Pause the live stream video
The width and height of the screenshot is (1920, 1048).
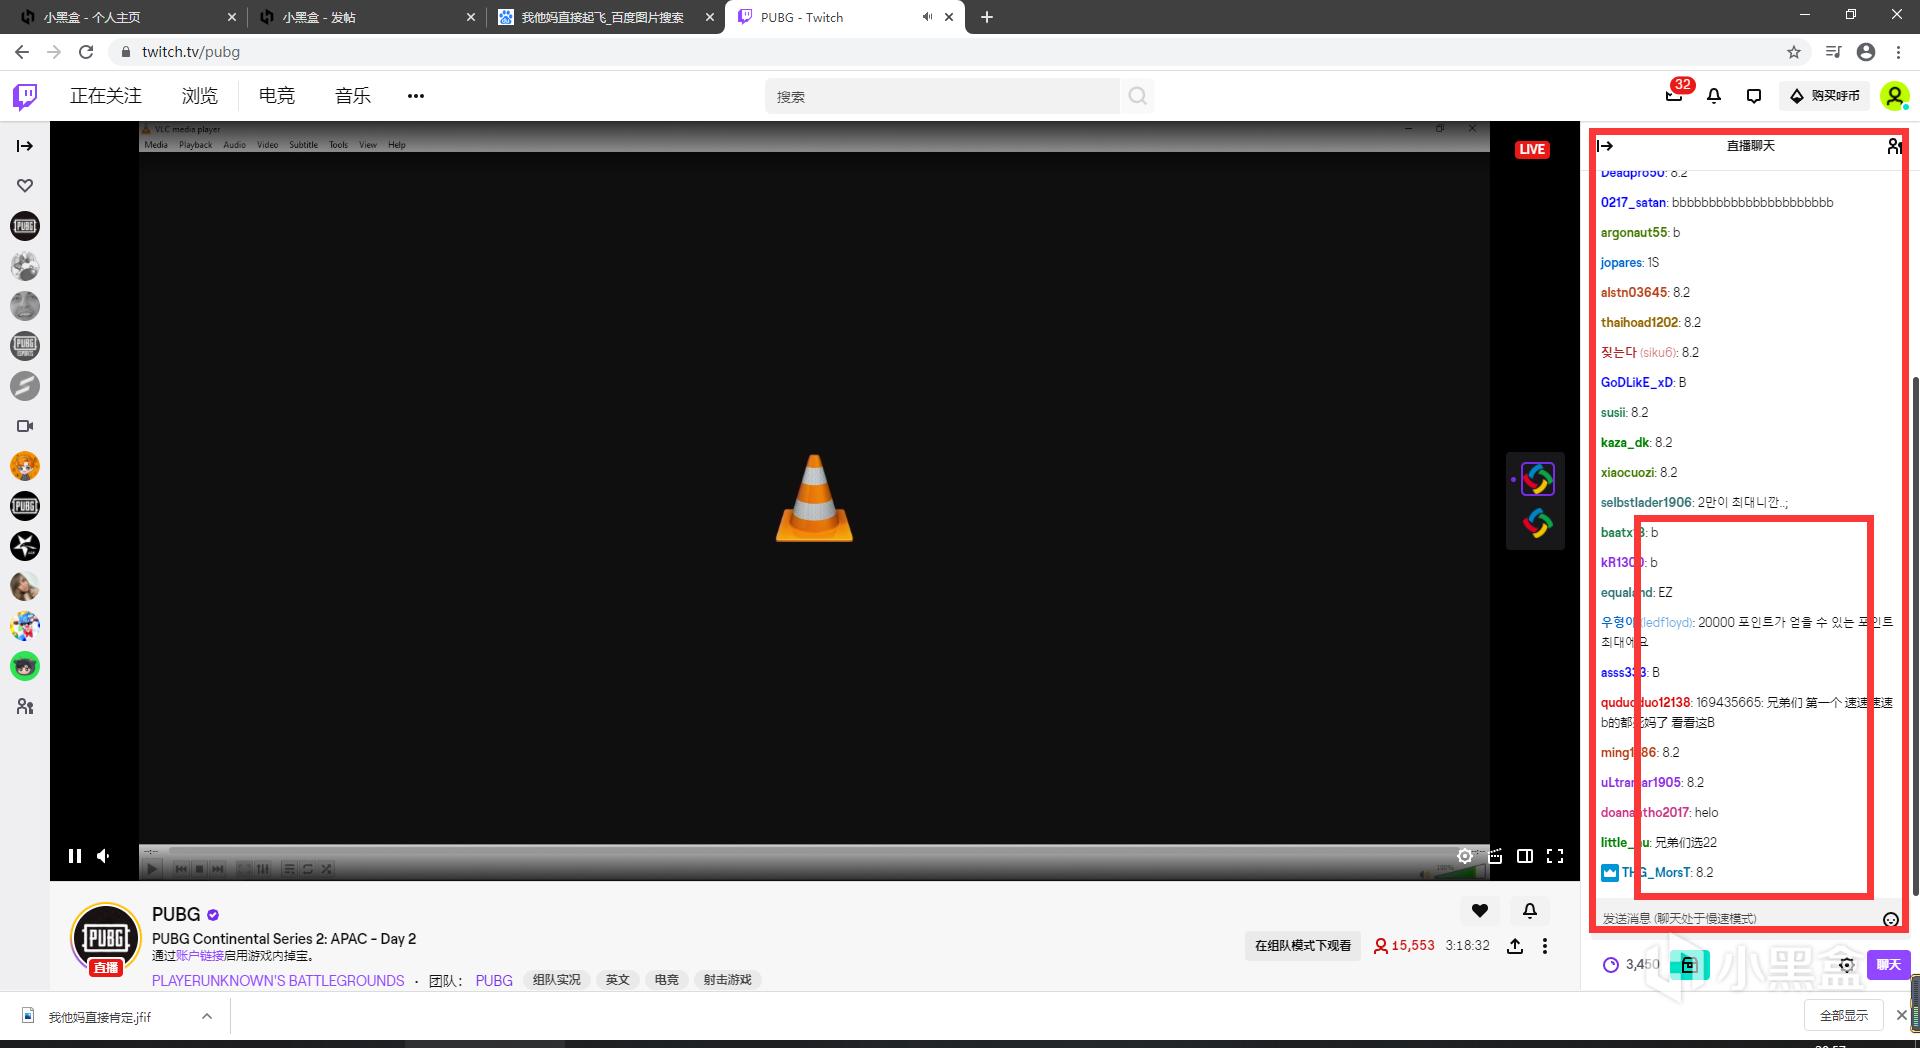pyautogui.click(x=75, y=856)
